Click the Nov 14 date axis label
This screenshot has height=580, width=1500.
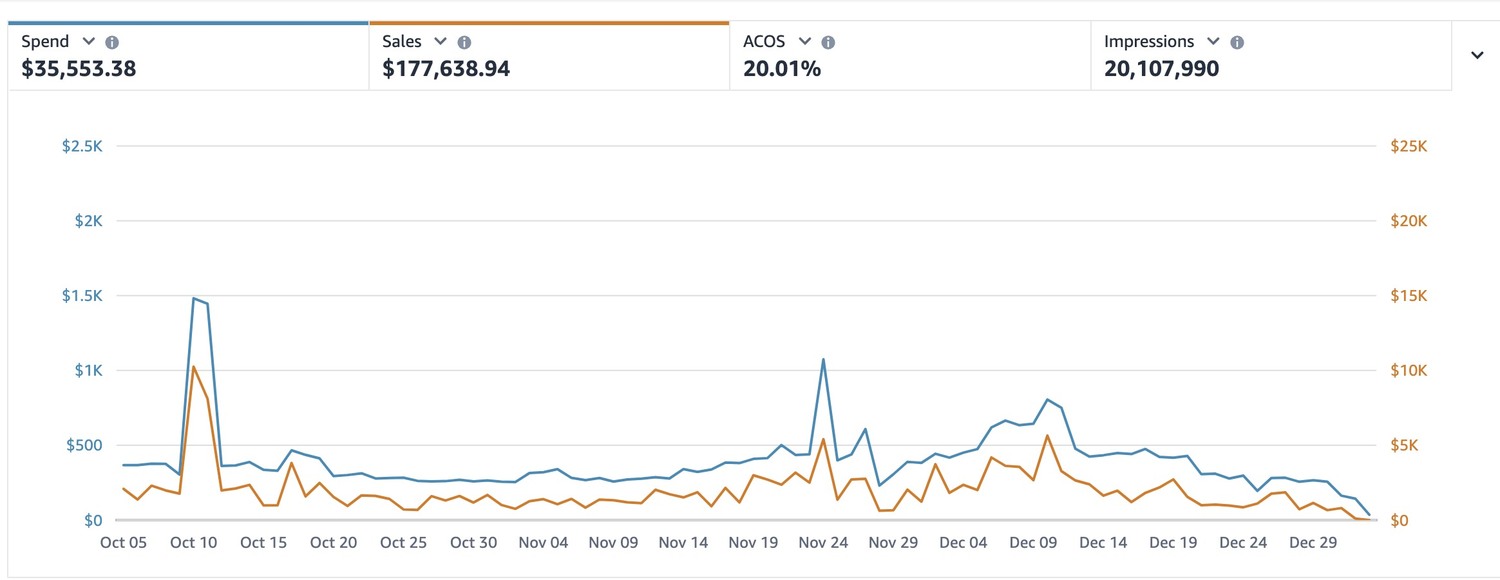(684, 543)
